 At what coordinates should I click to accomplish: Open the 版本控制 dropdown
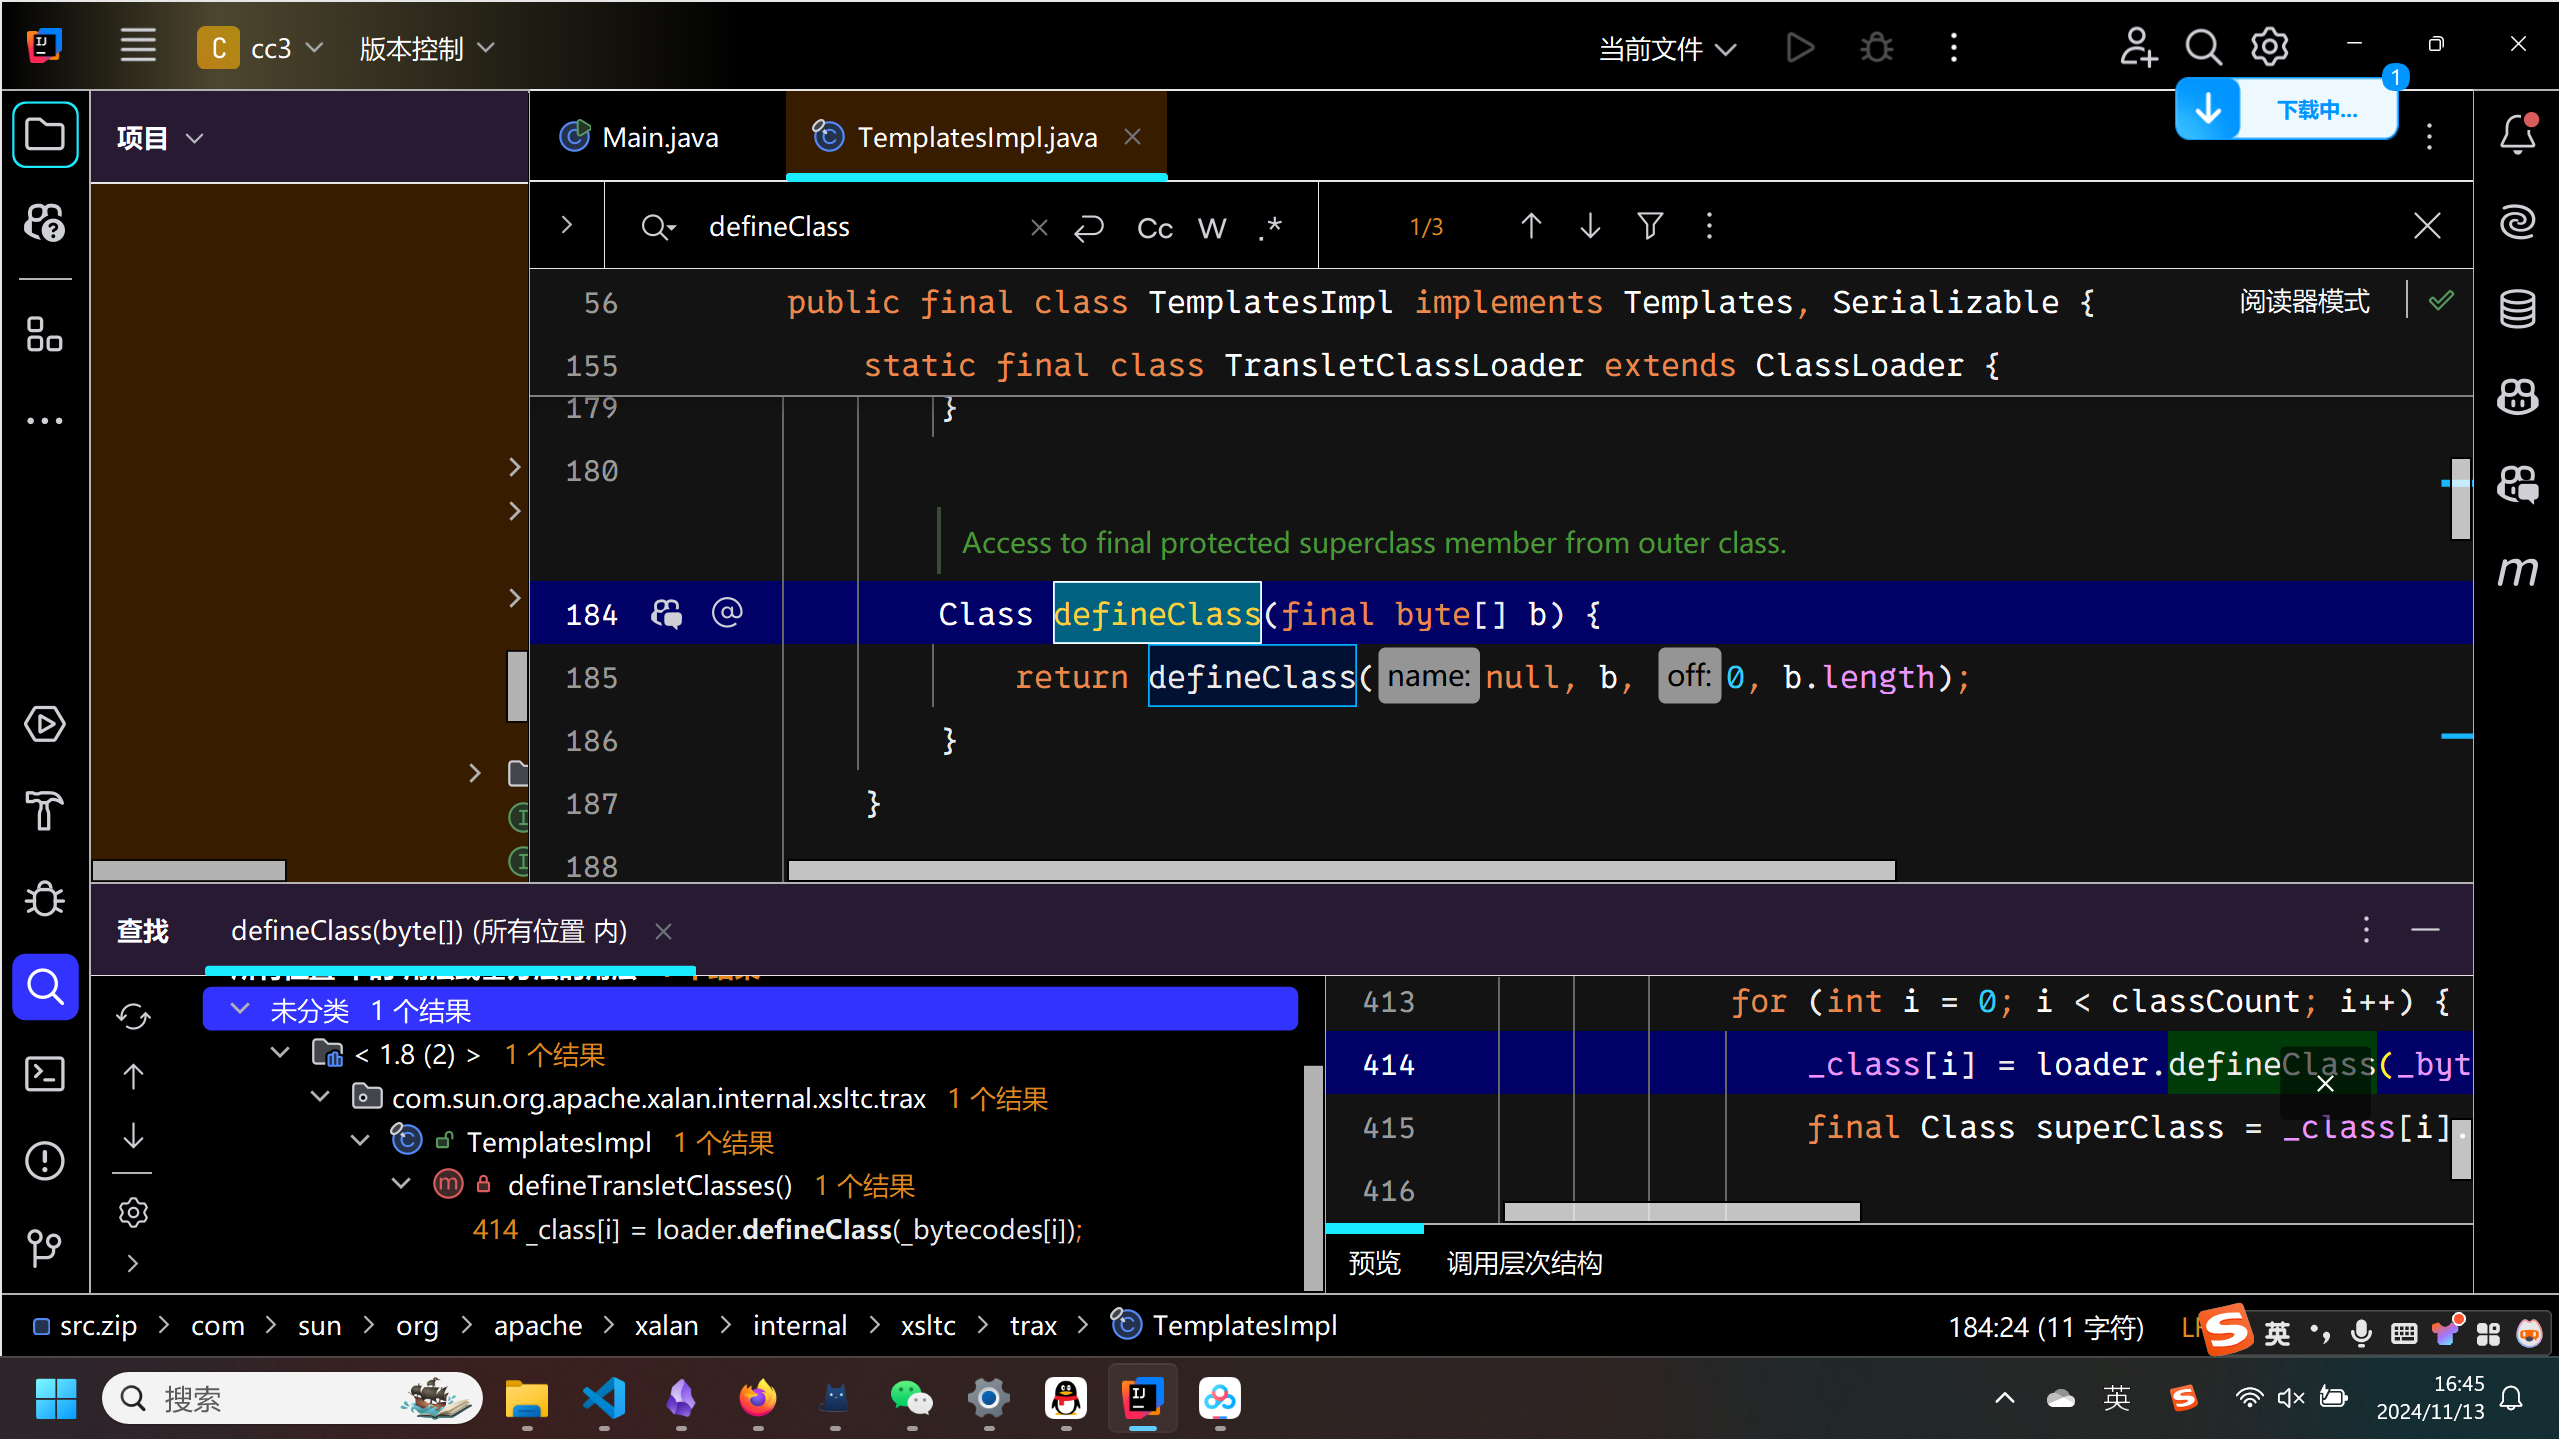pos(427,47)
